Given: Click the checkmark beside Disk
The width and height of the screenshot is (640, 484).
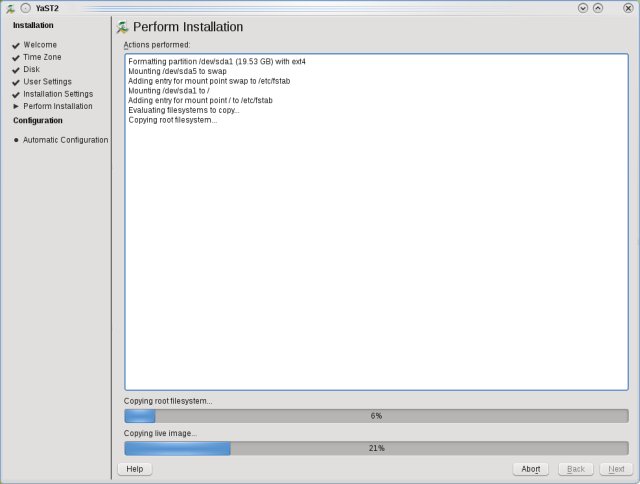Looking at the screenshot, I should (16, 70).
